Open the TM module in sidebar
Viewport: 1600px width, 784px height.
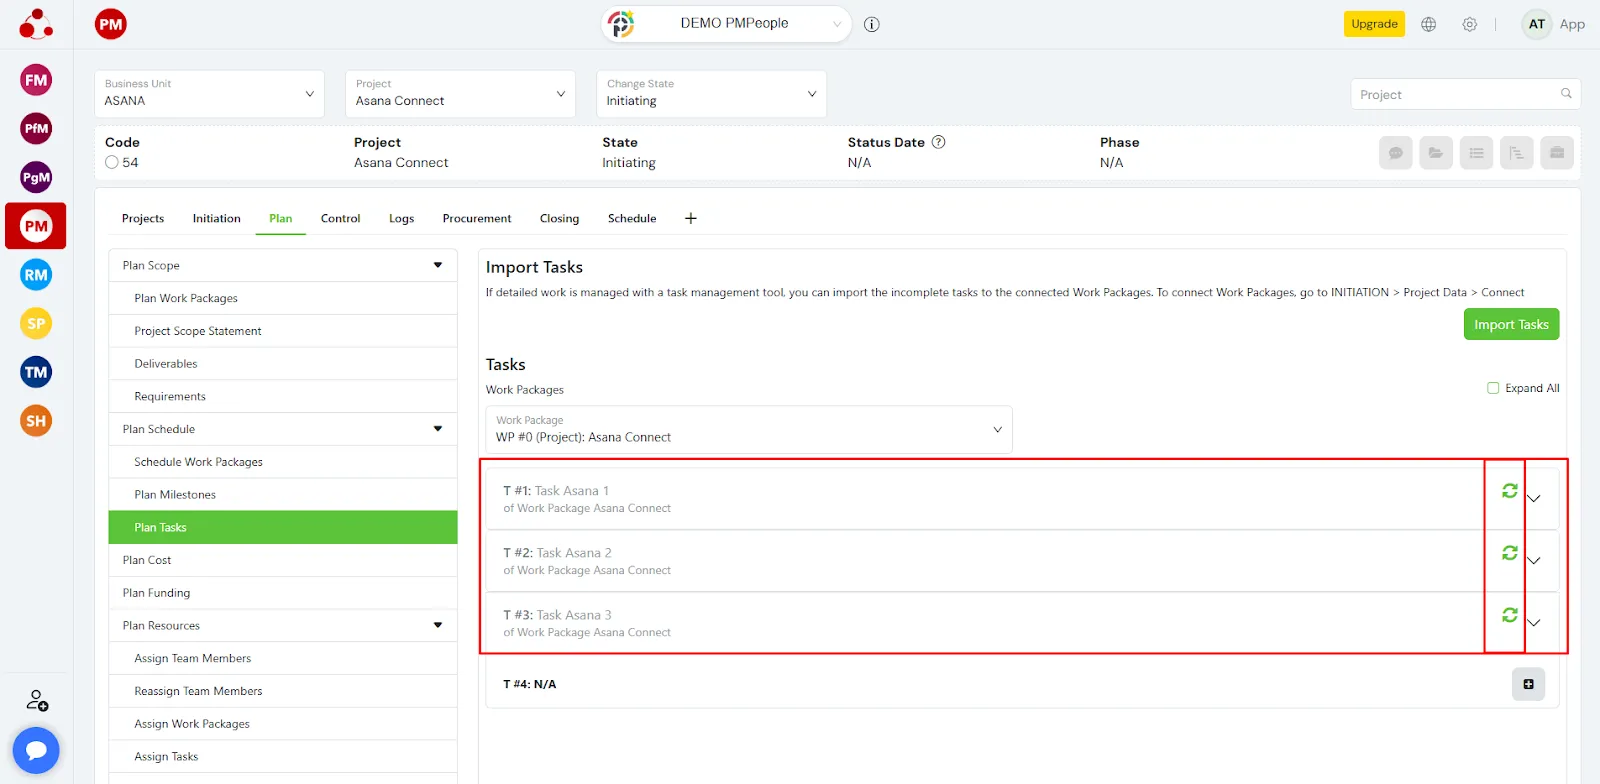click(36, 372)
